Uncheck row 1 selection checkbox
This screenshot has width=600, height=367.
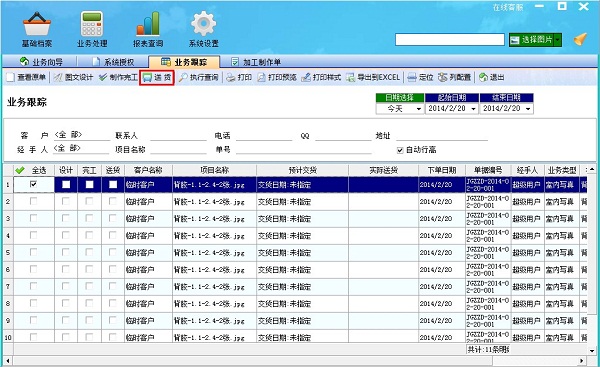pos(33,184)
